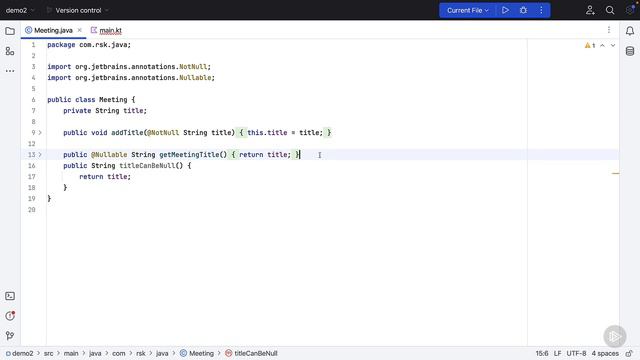Run the current file

[505, 10]
